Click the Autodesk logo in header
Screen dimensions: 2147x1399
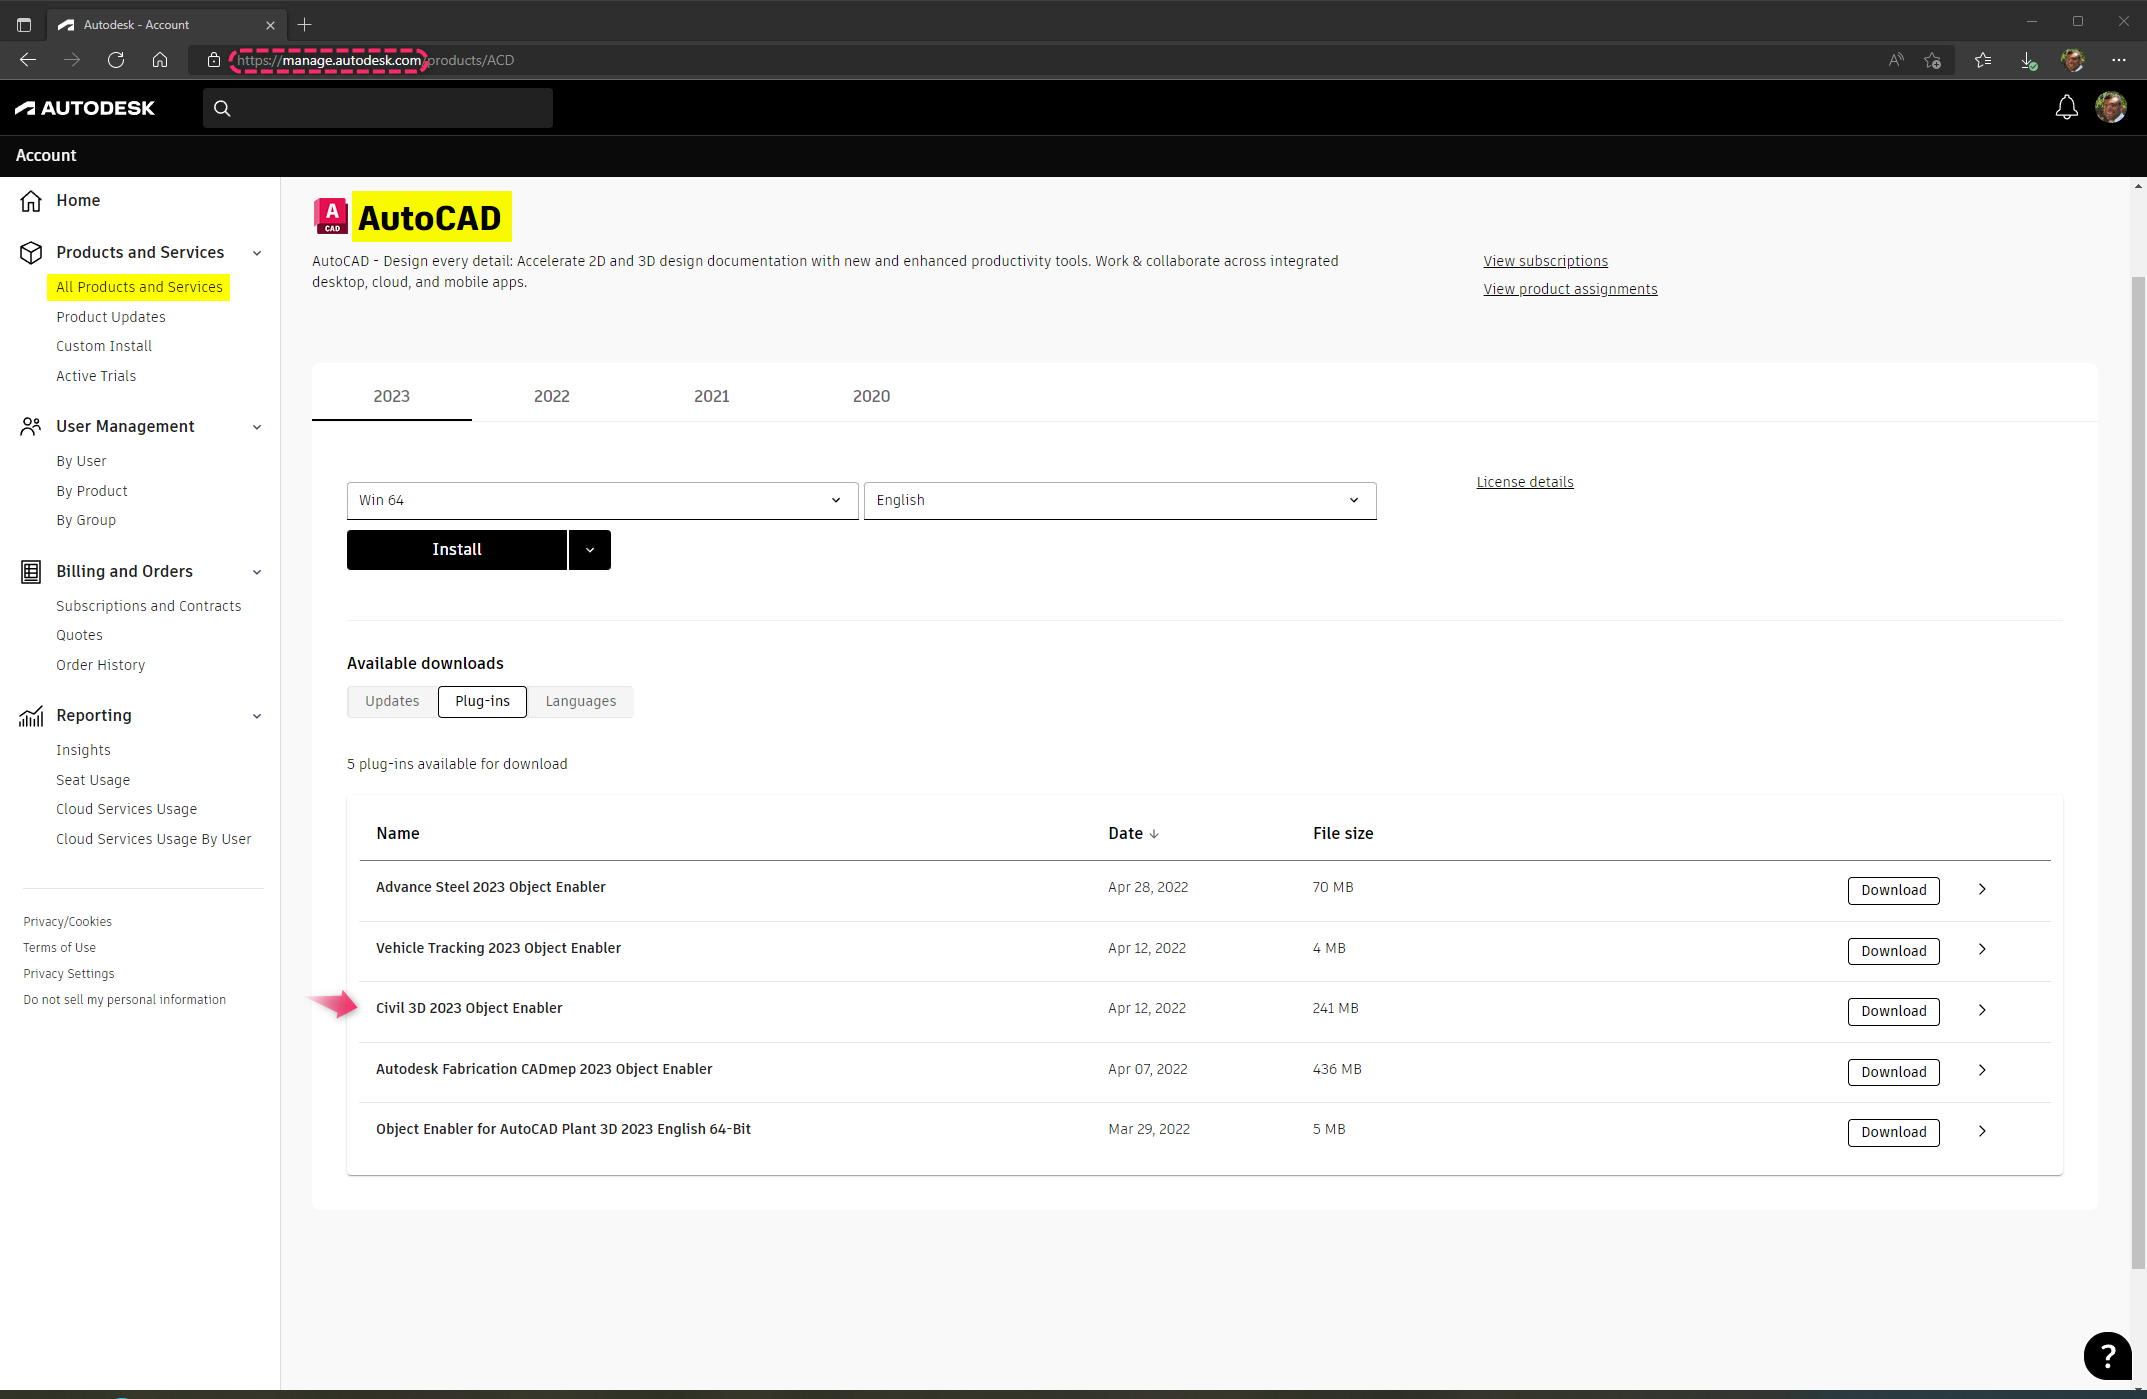[85, 108]
